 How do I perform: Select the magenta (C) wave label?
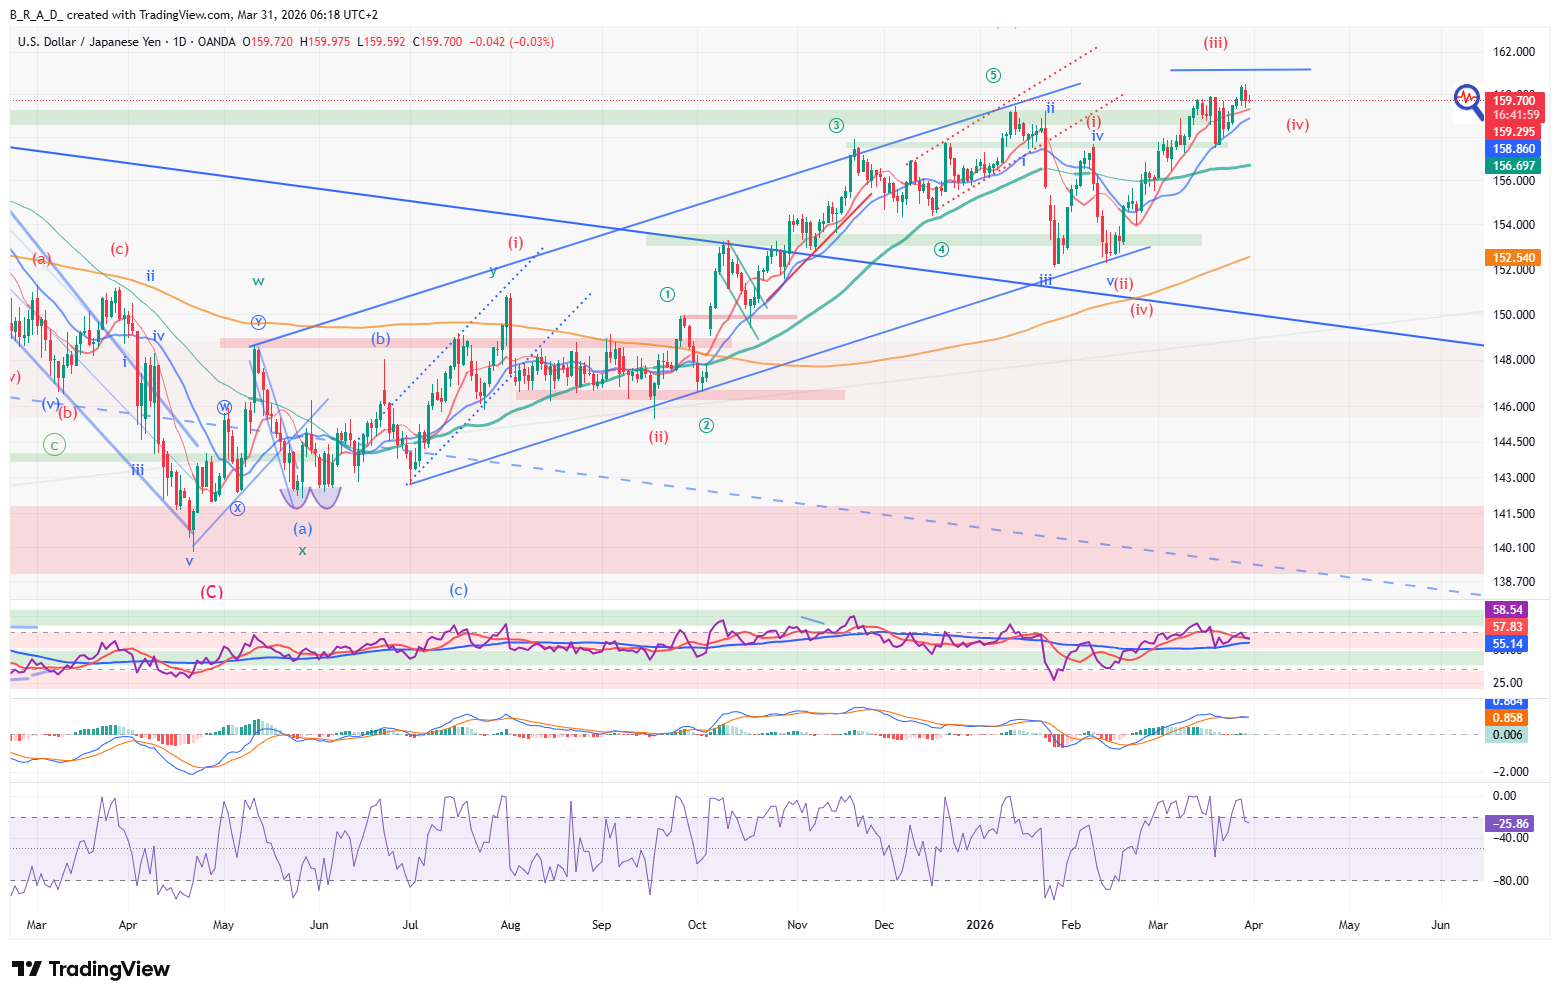[x=211, y=592]
